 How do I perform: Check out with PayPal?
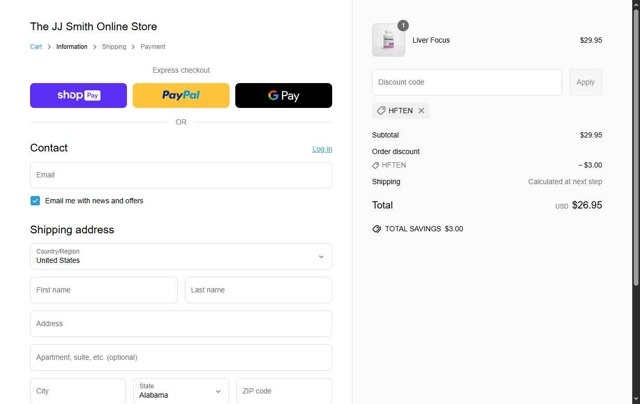click(x=181, y=95)
